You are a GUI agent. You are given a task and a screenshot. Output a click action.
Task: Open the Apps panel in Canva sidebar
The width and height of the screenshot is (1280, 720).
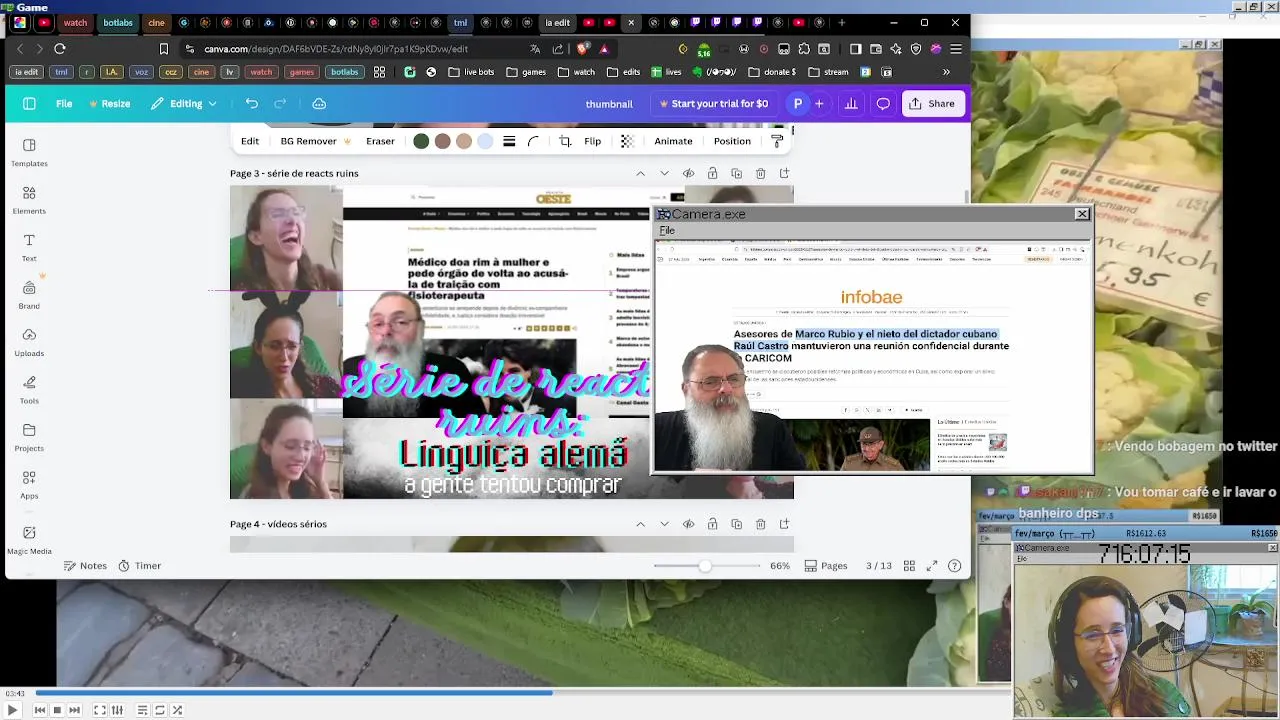[x=29, y=485]
